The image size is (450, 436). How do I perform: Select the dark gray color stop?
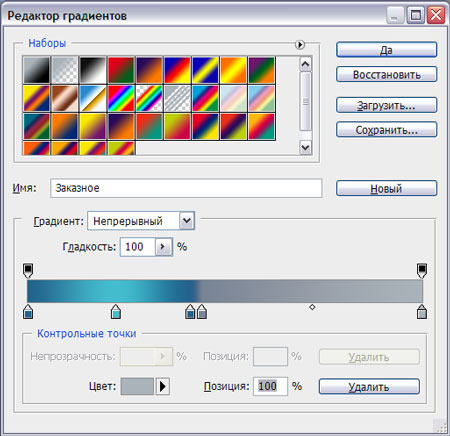pyautogui.click(x=202, y=312)
